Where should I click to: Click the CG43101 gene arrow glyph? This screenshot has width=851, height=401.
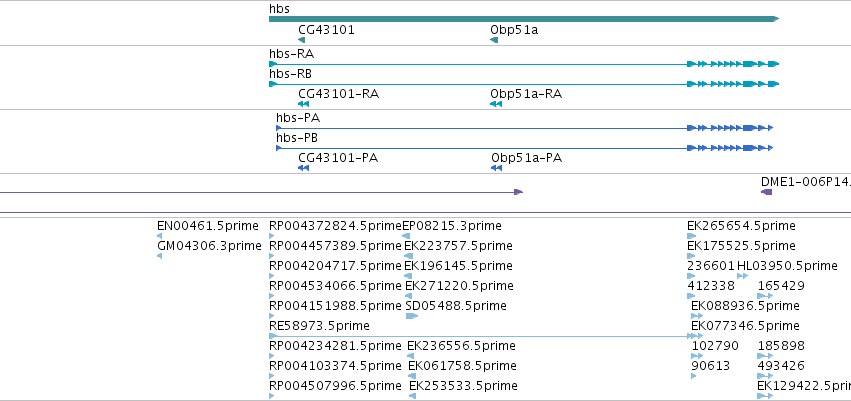point(301,40)
